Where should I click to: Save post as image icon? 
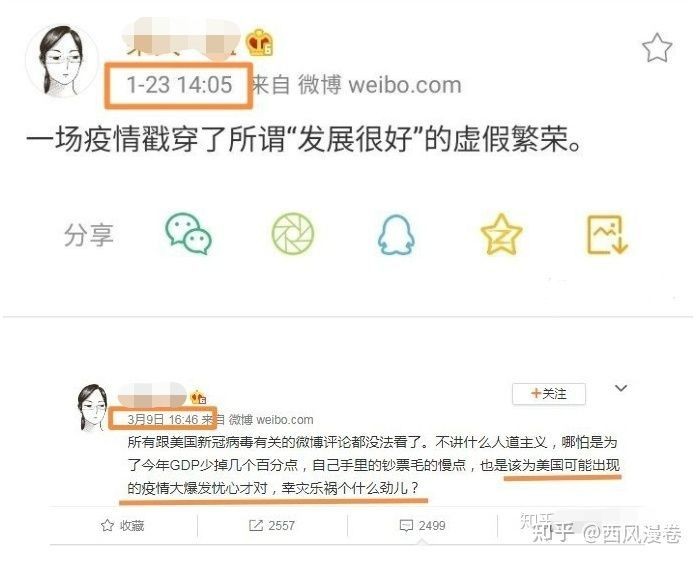tap(607, 234)
